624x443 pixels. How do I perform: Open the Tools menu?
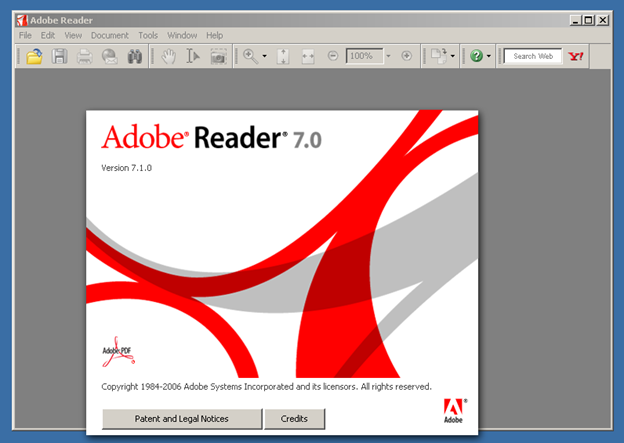[148, 35]
